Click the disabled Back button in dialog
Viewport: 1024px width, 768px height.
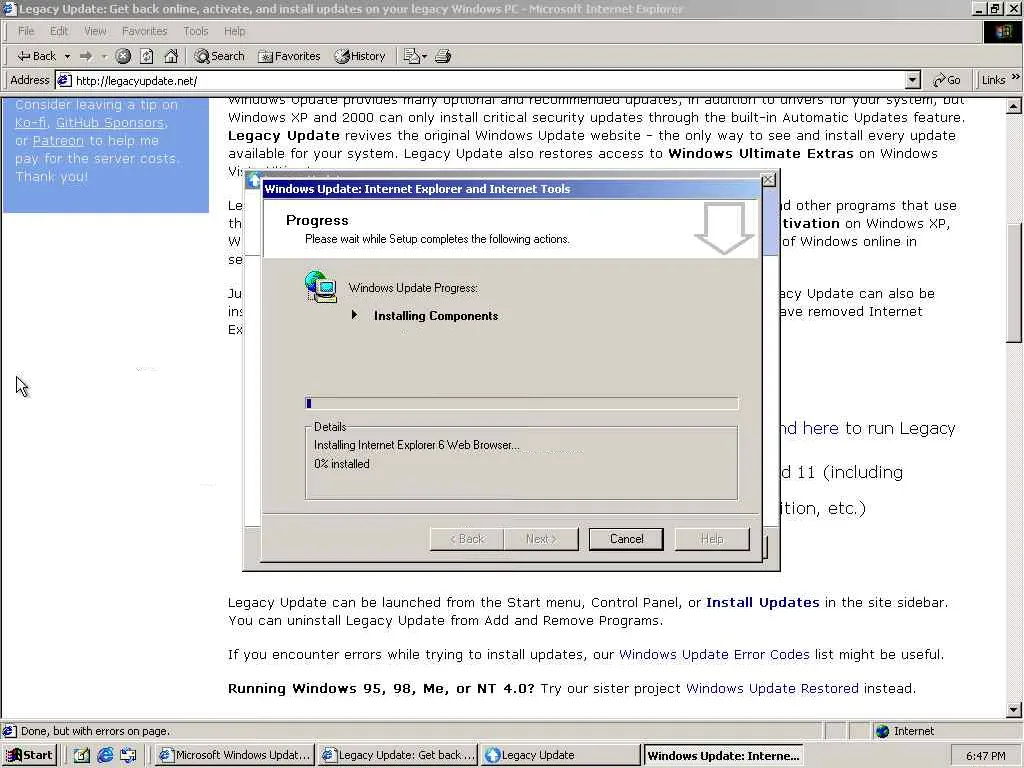click(x=467, y=539)
